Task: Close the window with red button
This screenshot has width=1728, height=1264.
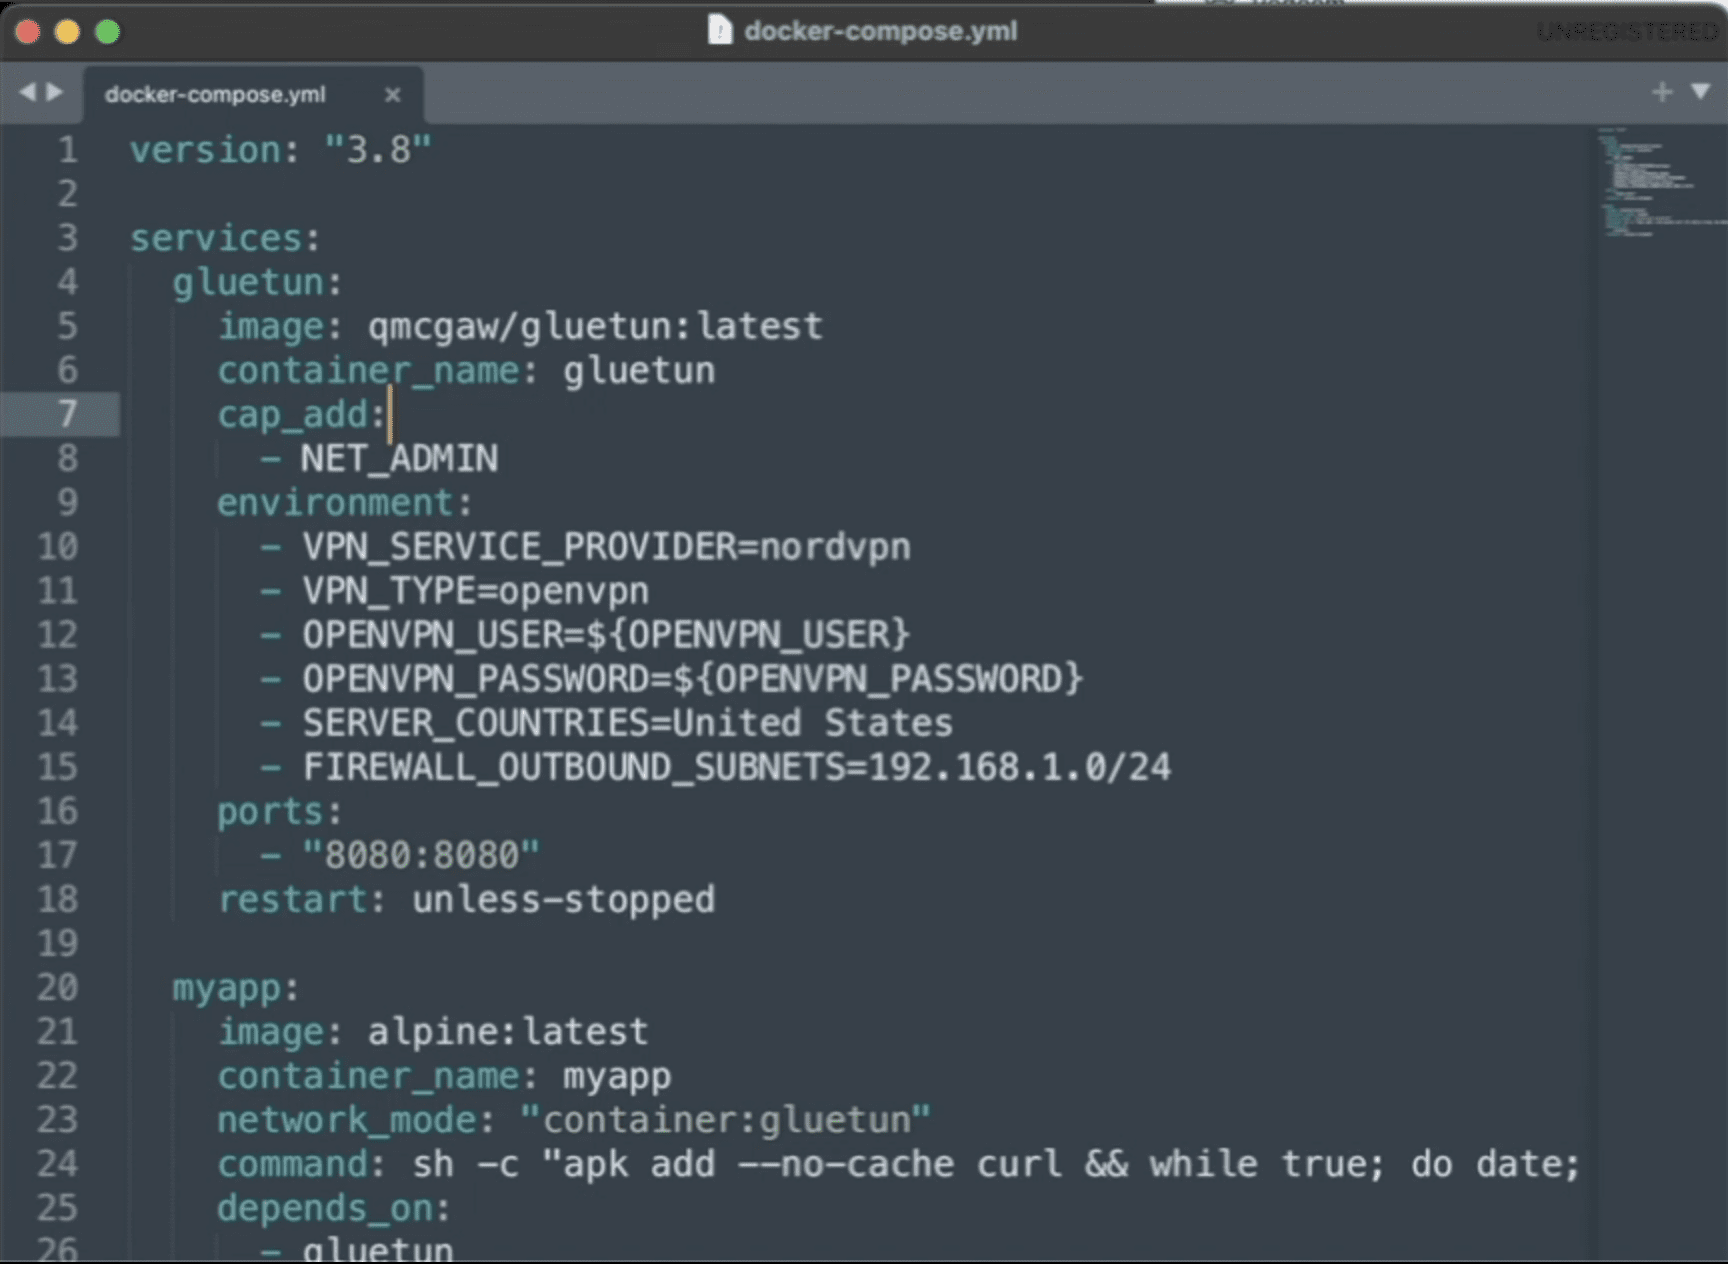Action: (28, 32)
